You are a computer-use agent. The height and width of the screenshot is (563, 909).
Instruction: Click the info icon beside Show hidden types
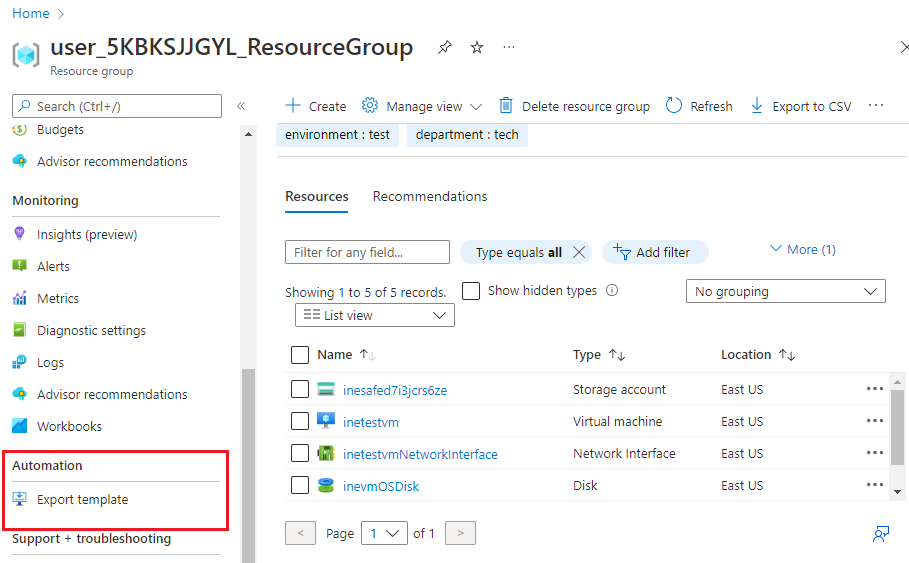(x=612, y=291)
